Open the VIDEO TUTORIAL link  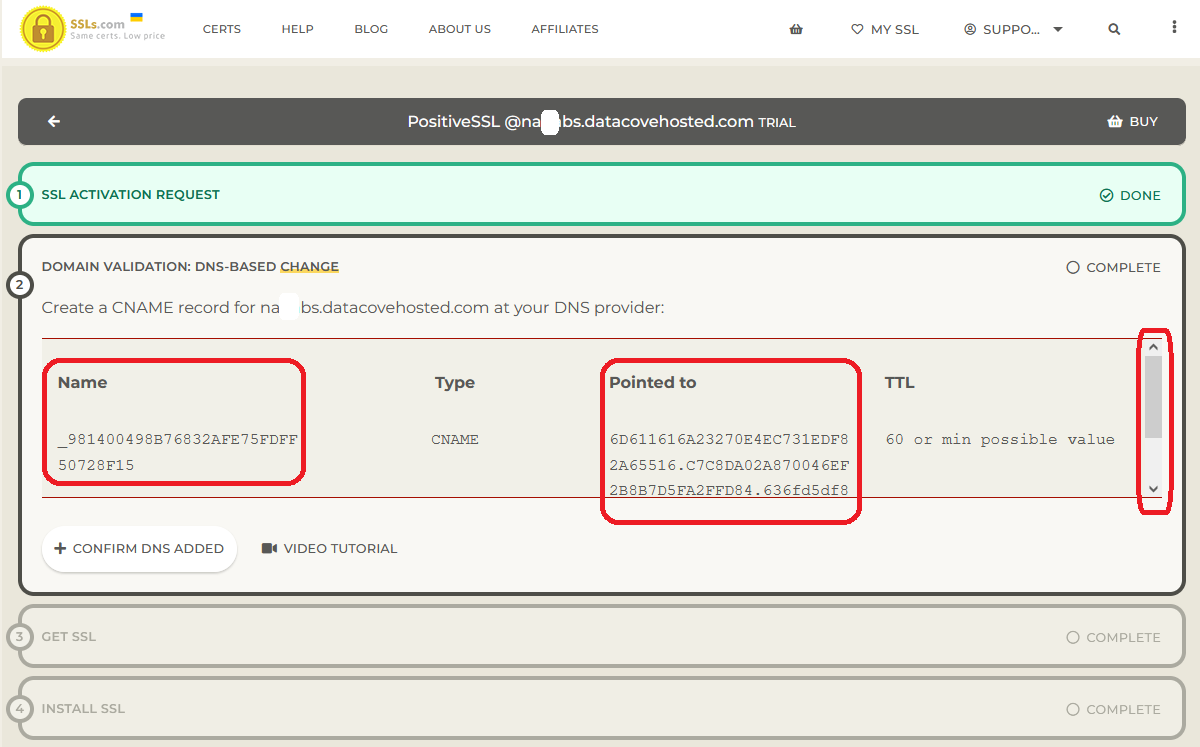coord(329,548)
